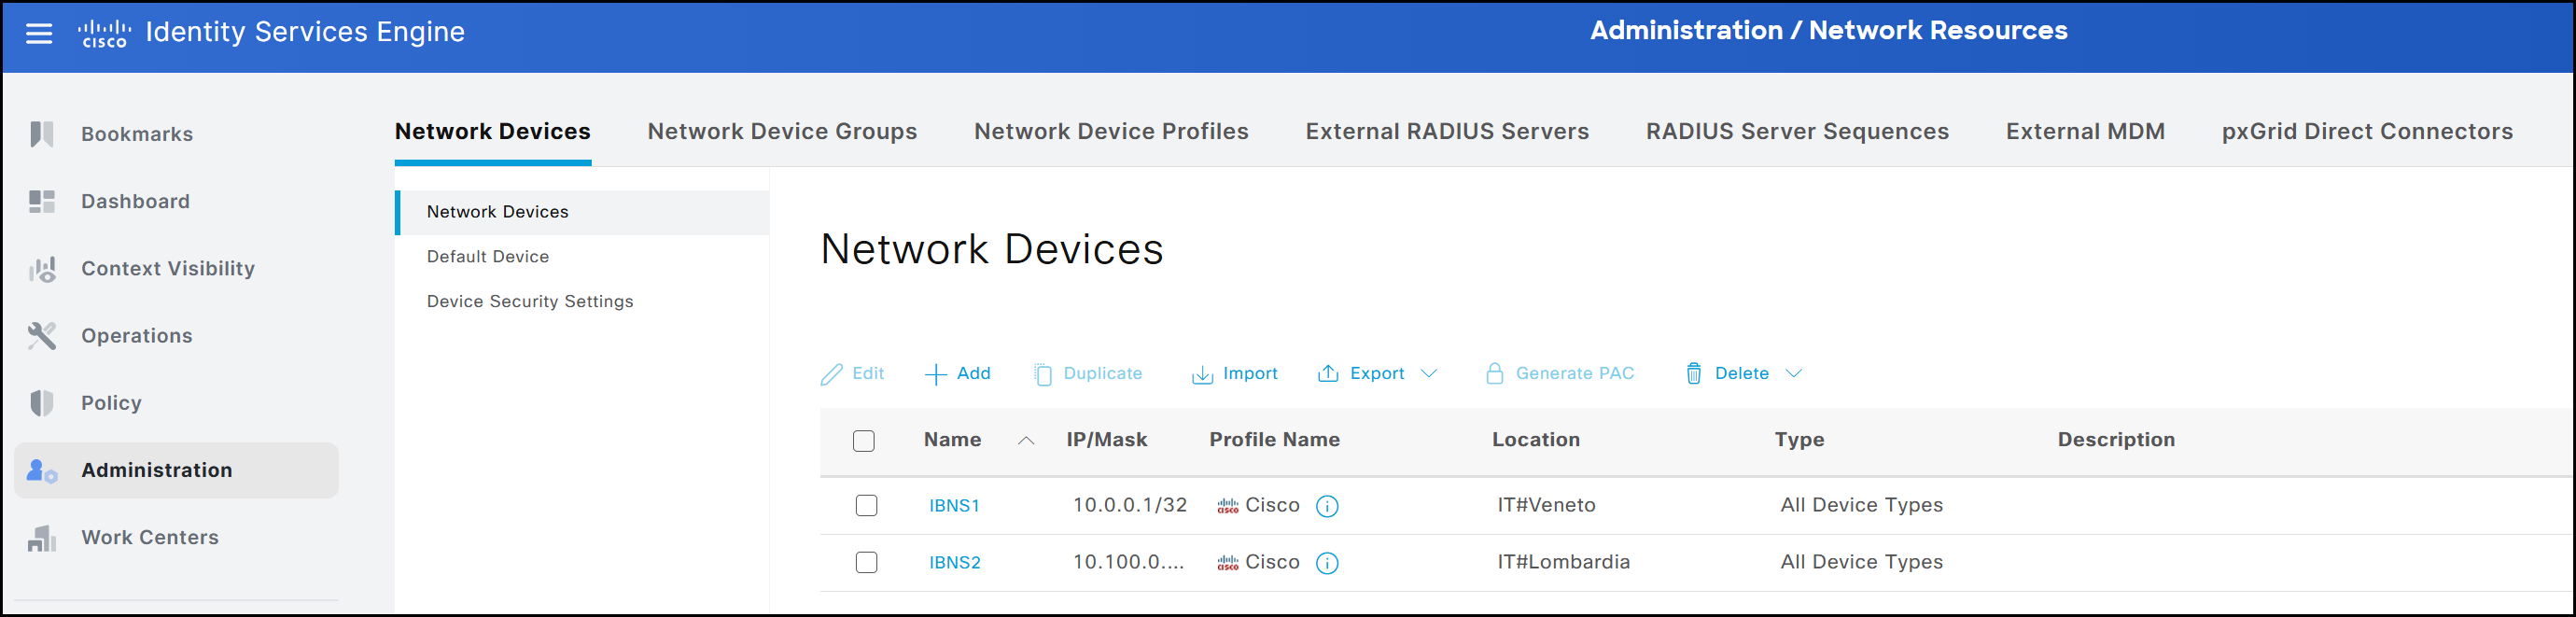
Task: Click Add to create network device
Action: click(957, 374)
